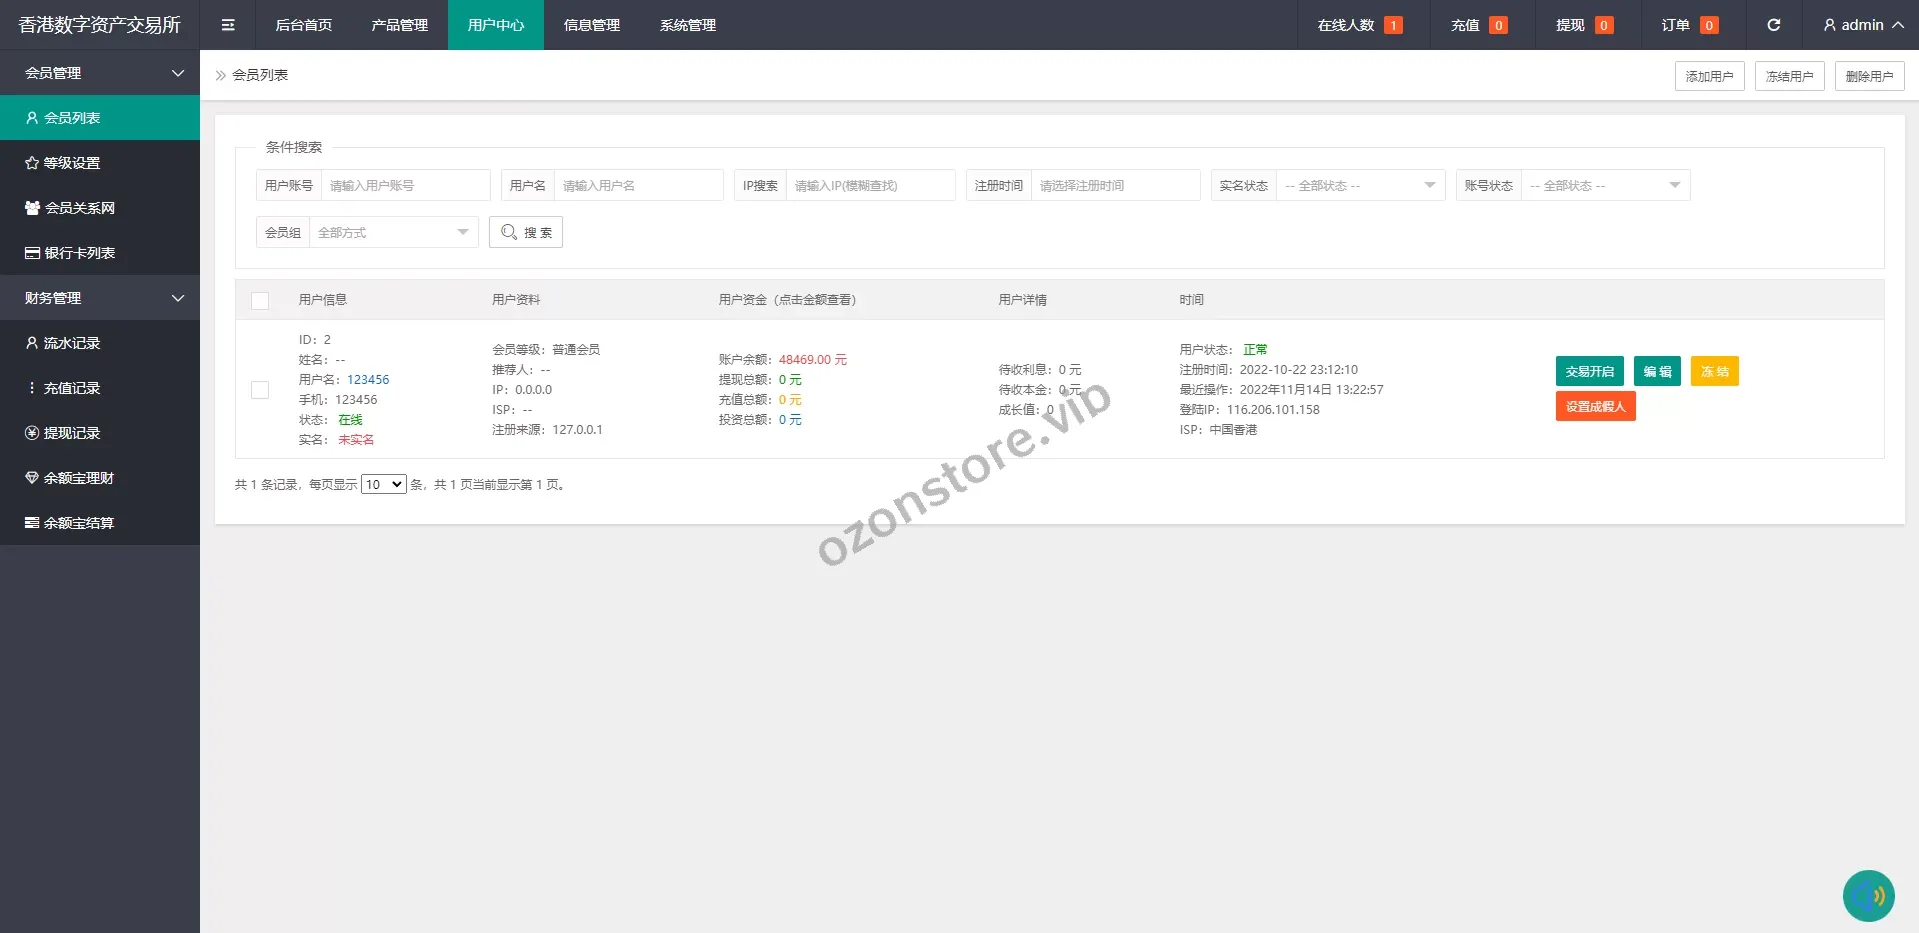This screenshot has height=933, width=1919.
Task: Open 提现记录 in the sidebar
Action: click(x=71, y=433)
